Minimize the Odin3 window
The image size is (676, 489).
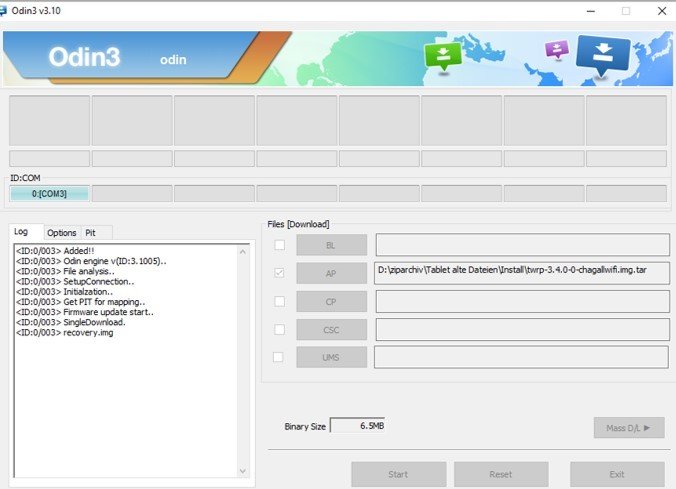(591, 11)
